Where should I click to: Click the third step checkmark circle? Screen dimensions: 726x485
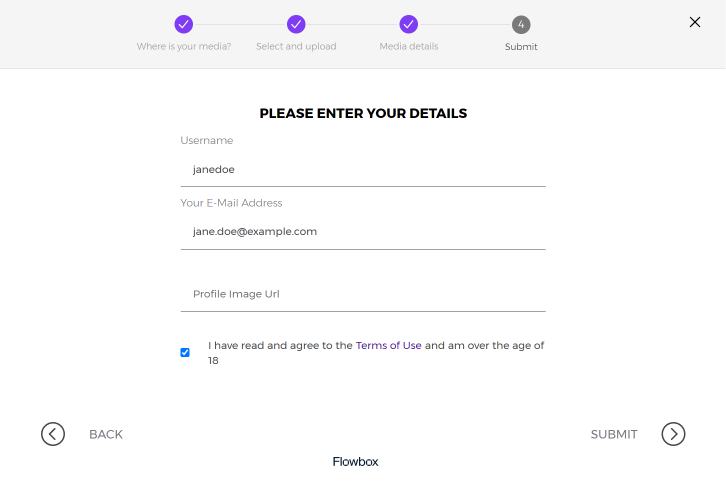[409, 24]
